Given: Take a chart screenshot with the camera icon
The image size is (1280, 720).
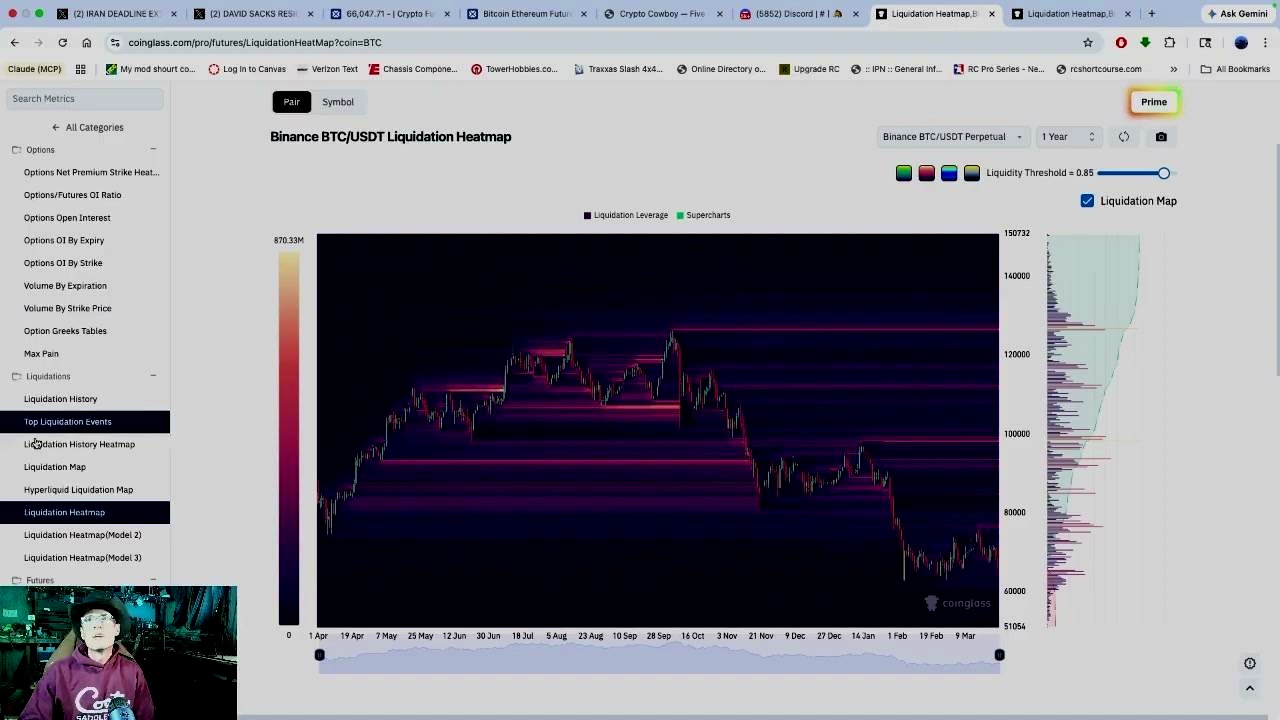Looking at the screenshot, I should pos(1161,137).
